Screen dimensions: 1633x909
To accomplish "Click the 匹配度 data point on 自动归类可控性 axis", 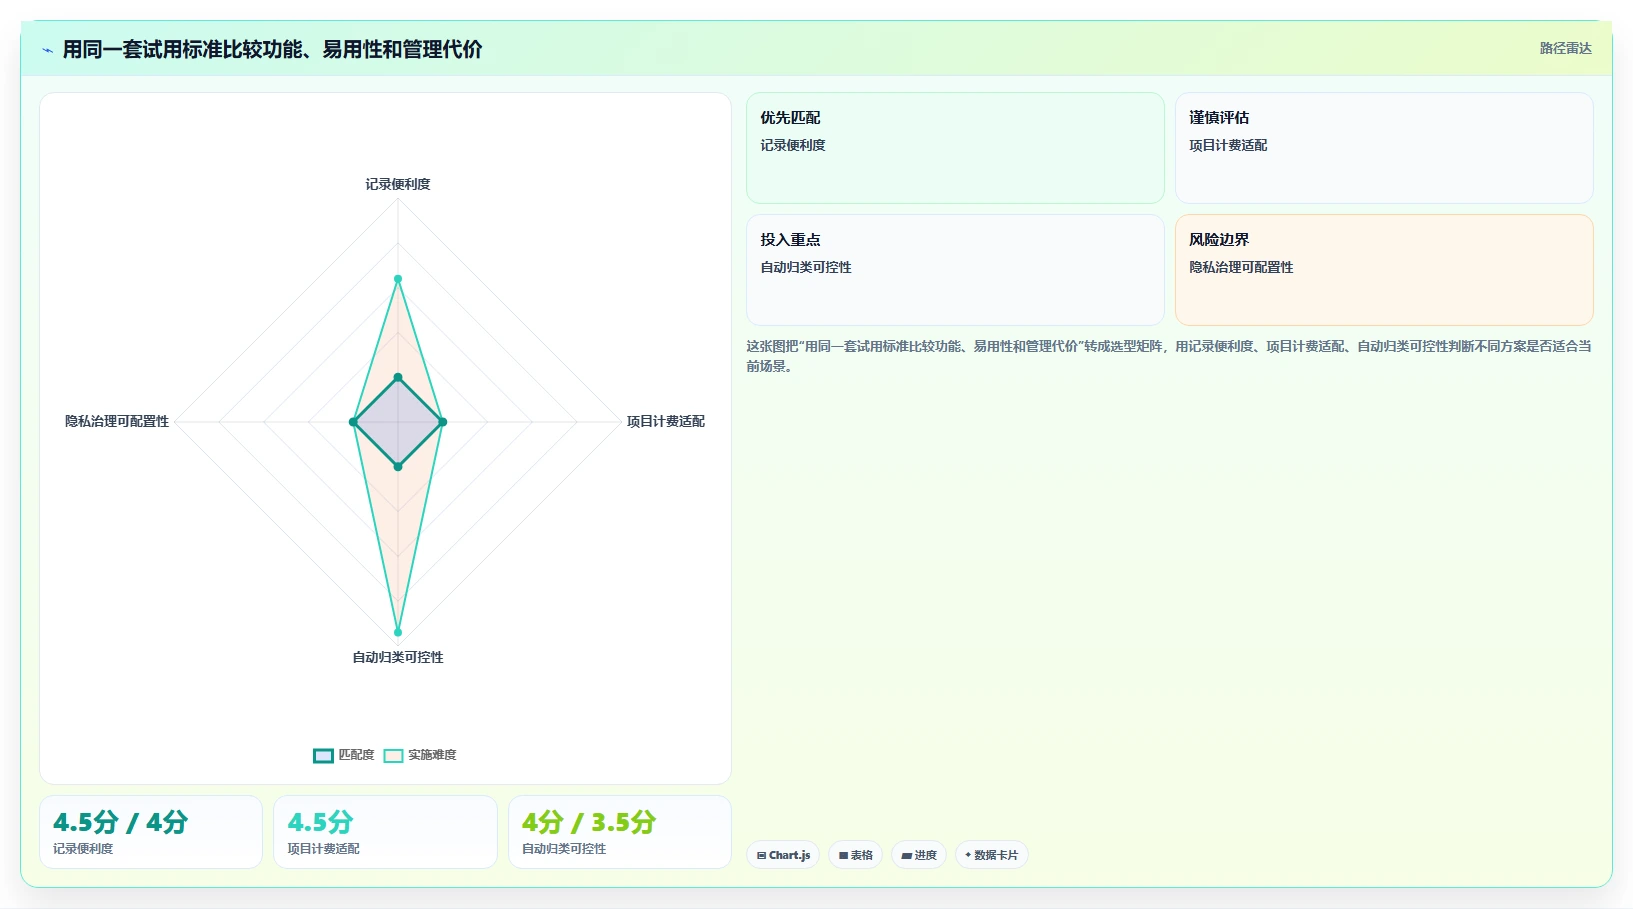I will [x=398, y=467].
